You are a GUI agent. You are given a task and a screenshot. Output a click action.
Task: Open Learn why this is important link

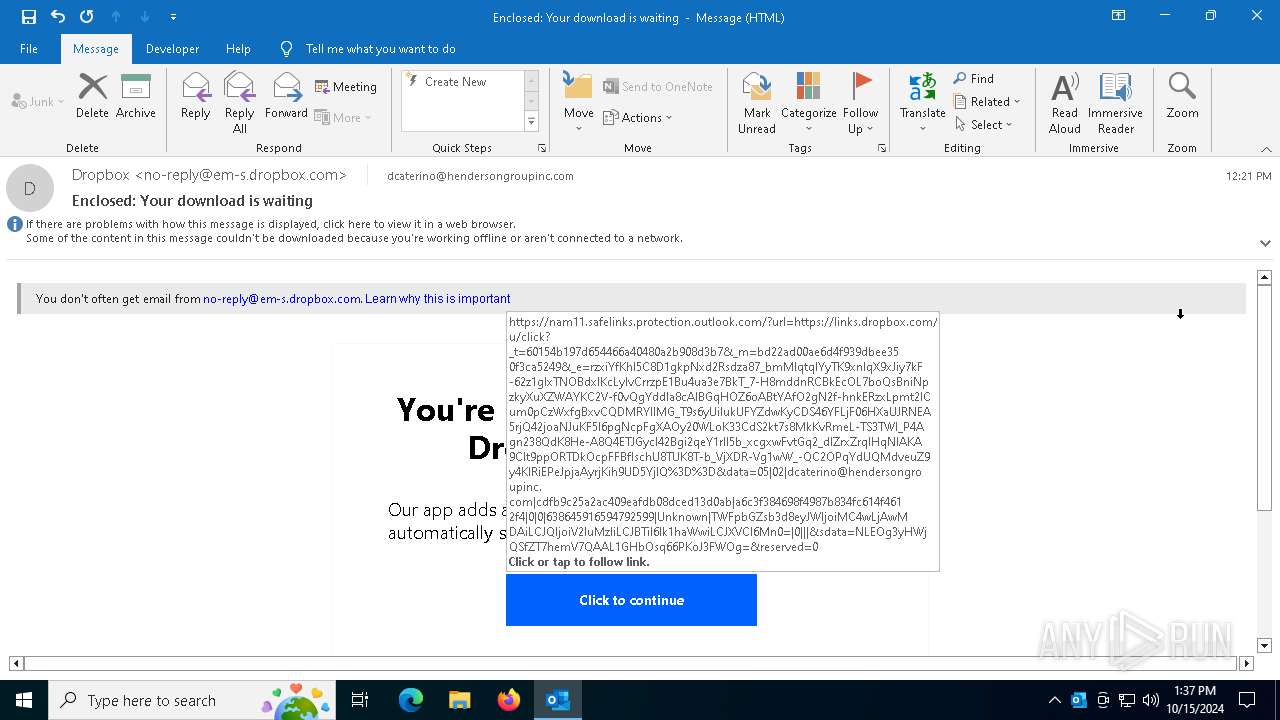438,299
